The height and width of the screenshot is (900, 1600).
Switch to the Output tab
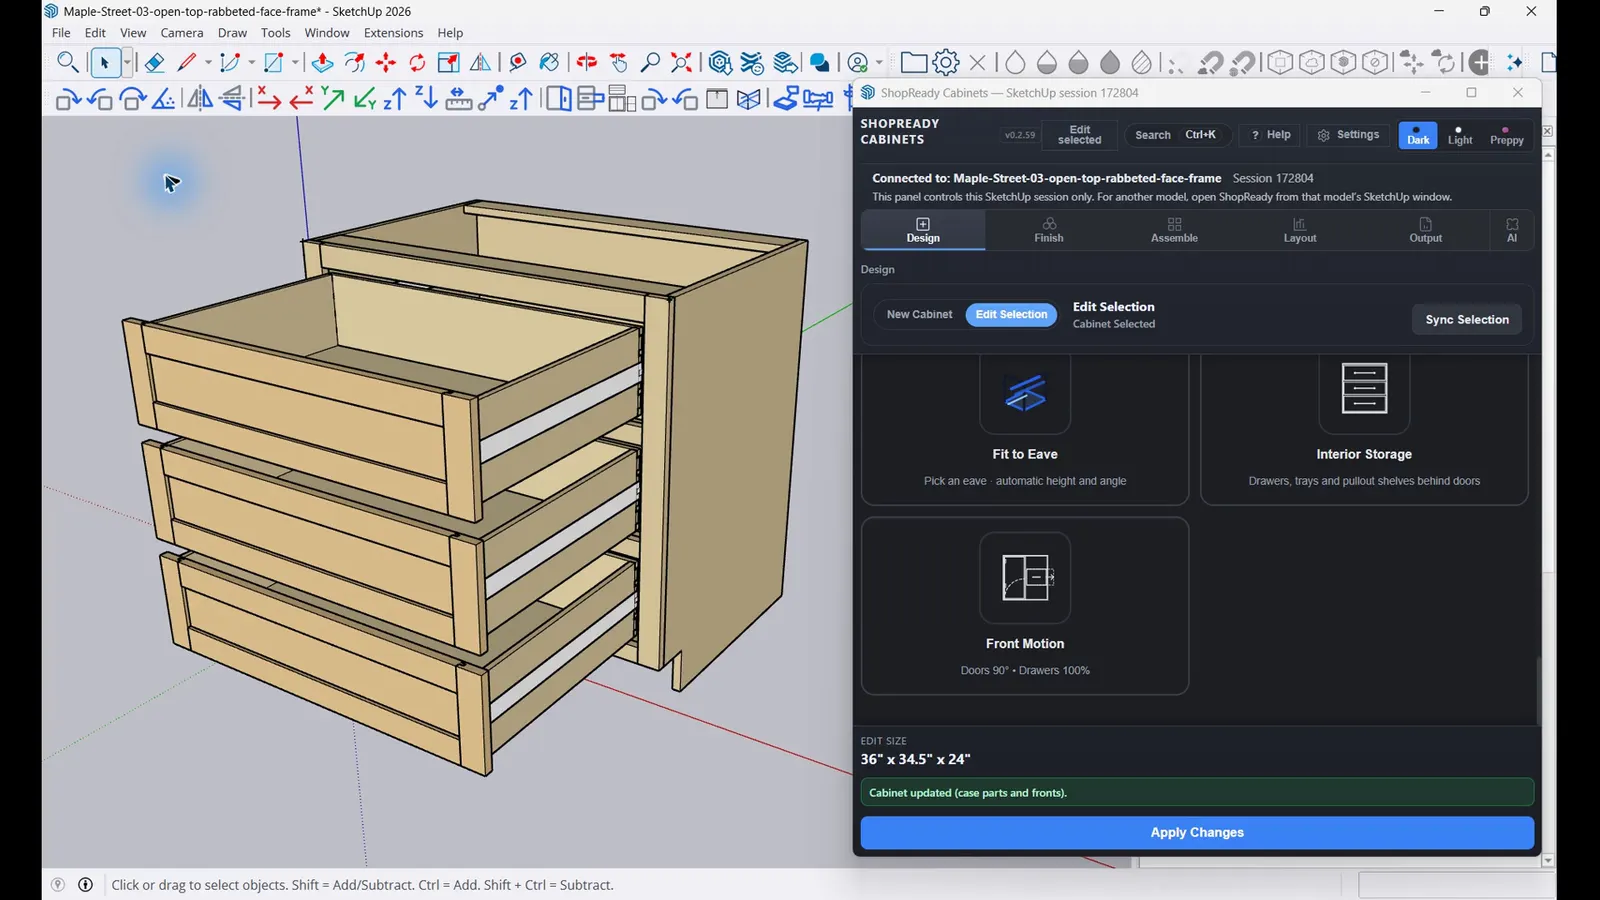pyautogui.click(x=1426, y=230)
